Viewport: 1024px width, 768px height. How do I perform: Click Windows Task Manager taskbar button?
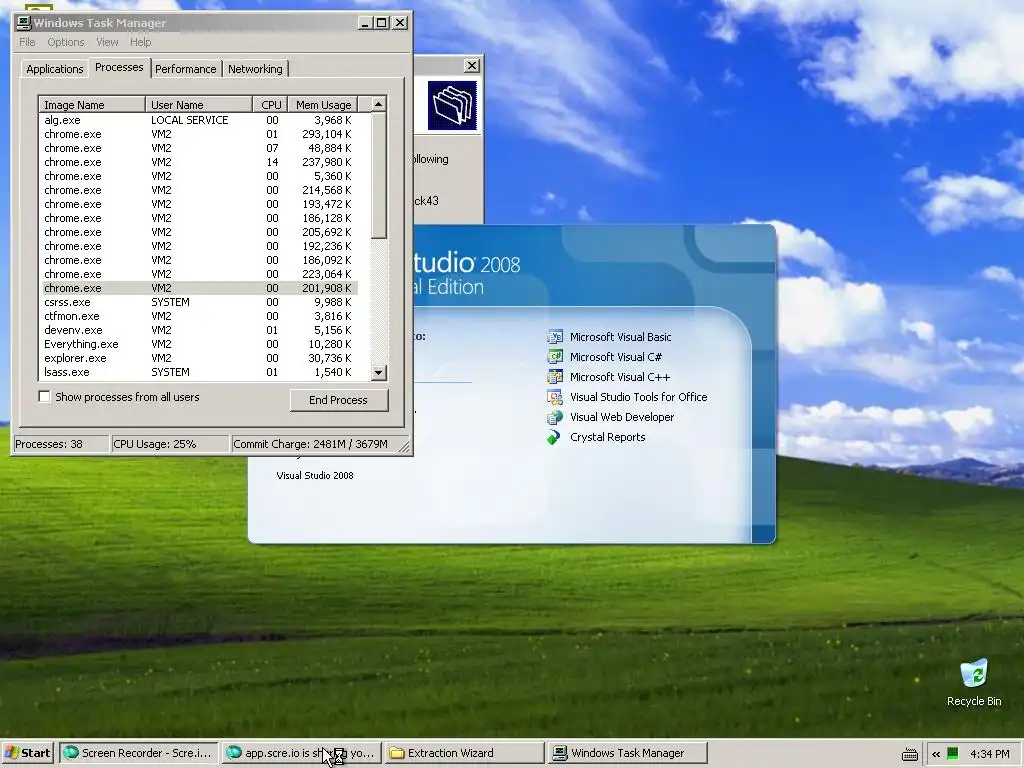point(627,753)
